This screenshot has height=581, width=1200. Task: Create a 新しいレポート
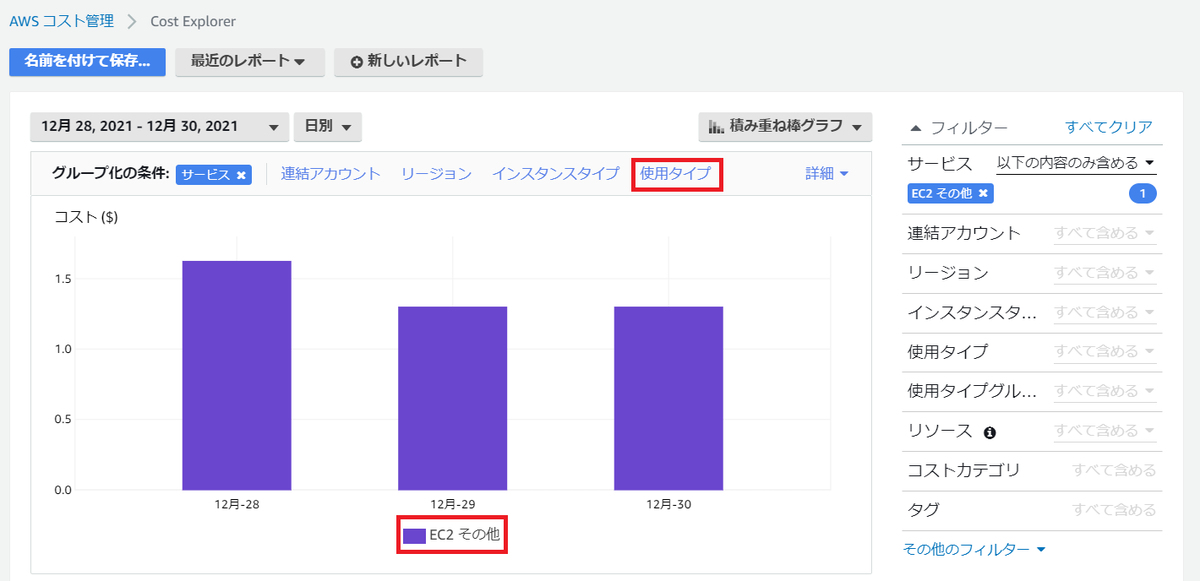pos(408,61)
